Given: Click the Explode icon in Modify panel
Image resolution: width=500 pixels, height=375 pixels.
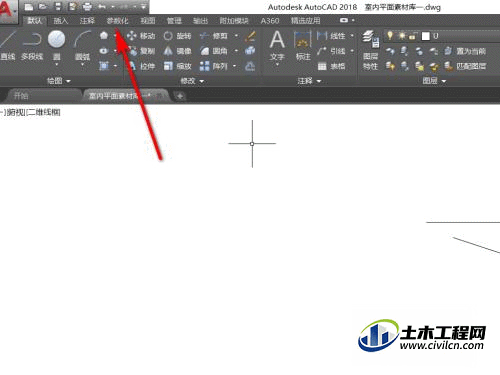Looking at the screenshot, I should 250,51.
